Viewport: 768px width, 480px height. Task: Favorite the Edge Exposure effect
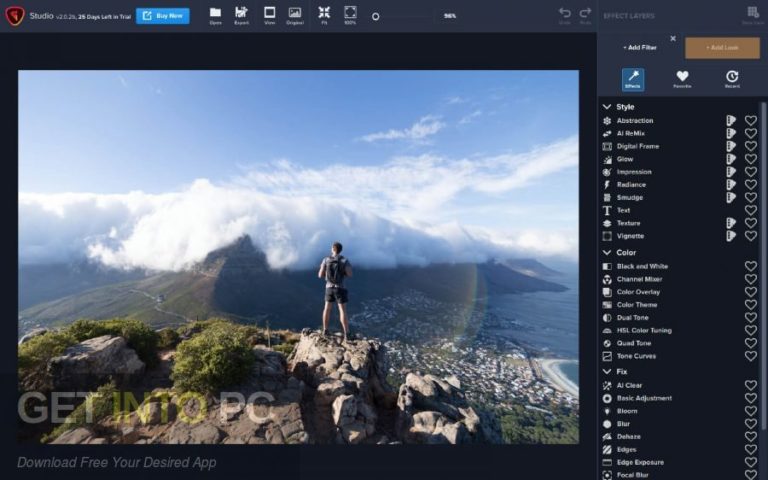(x=750, y=462)
